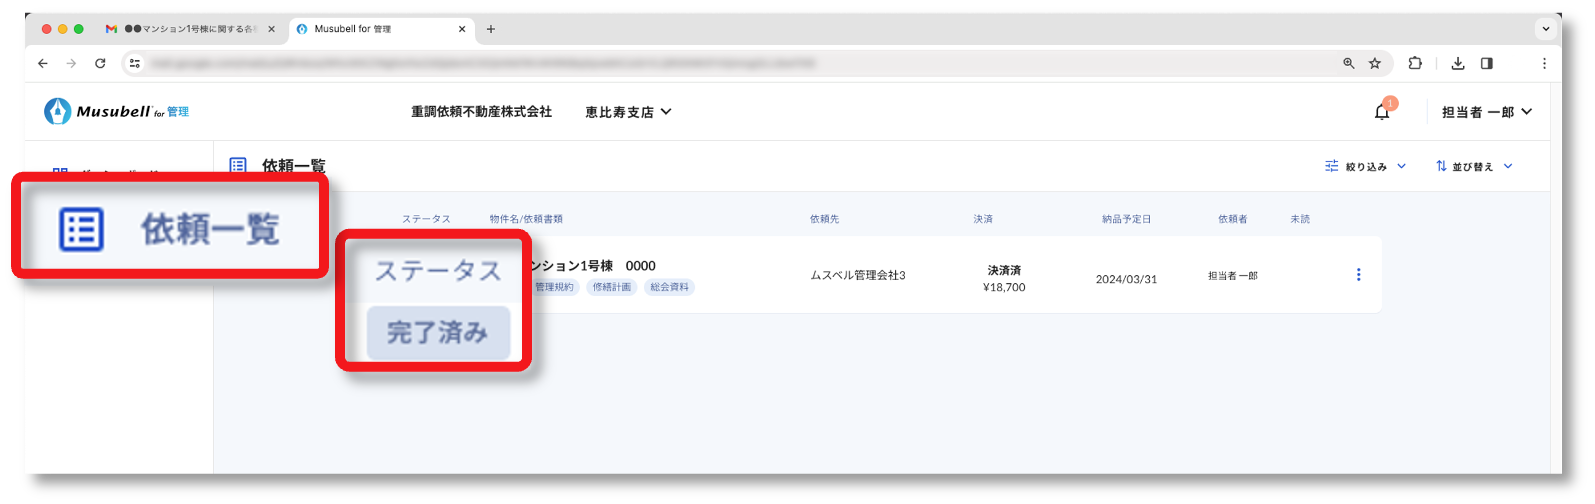Open the browser extensions puzzle icon
Image resolution: width=1595 pixels, height=504 pixels.
(1414, 63)
